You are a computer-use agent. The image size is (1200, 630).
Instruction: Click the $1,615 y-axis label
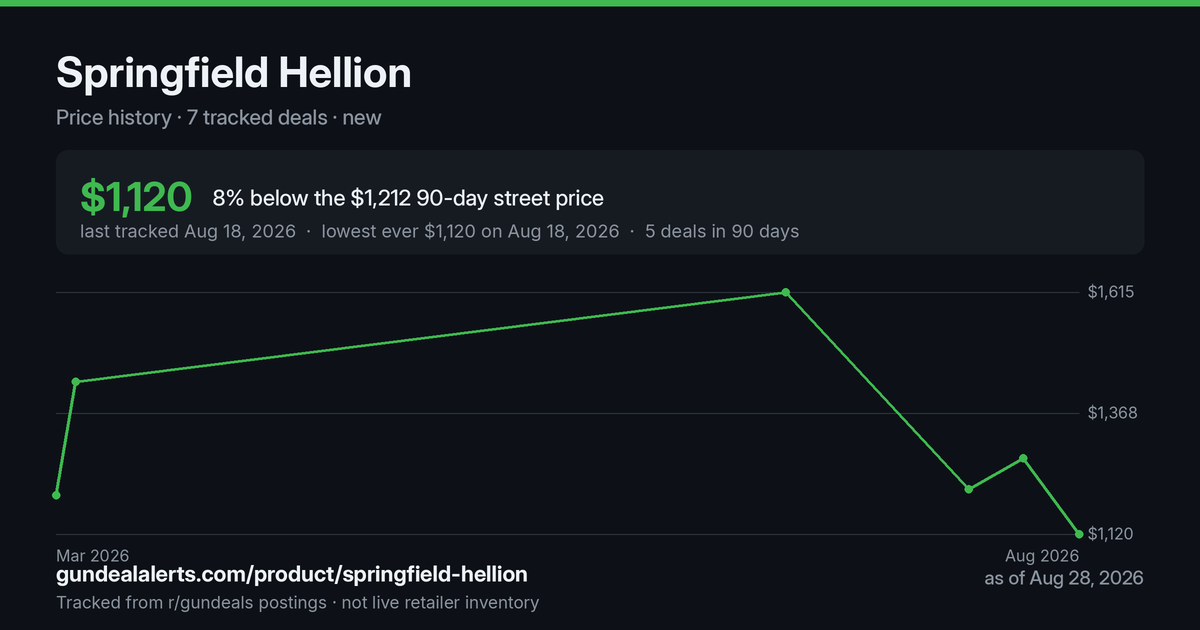click(1110, 292)
